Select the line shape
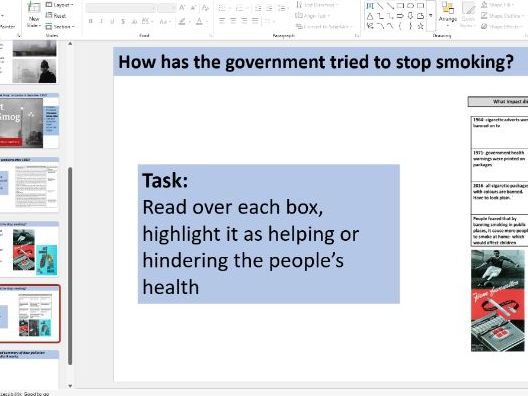This screenshot has width=528, height=396. click(x=380, y=6)
